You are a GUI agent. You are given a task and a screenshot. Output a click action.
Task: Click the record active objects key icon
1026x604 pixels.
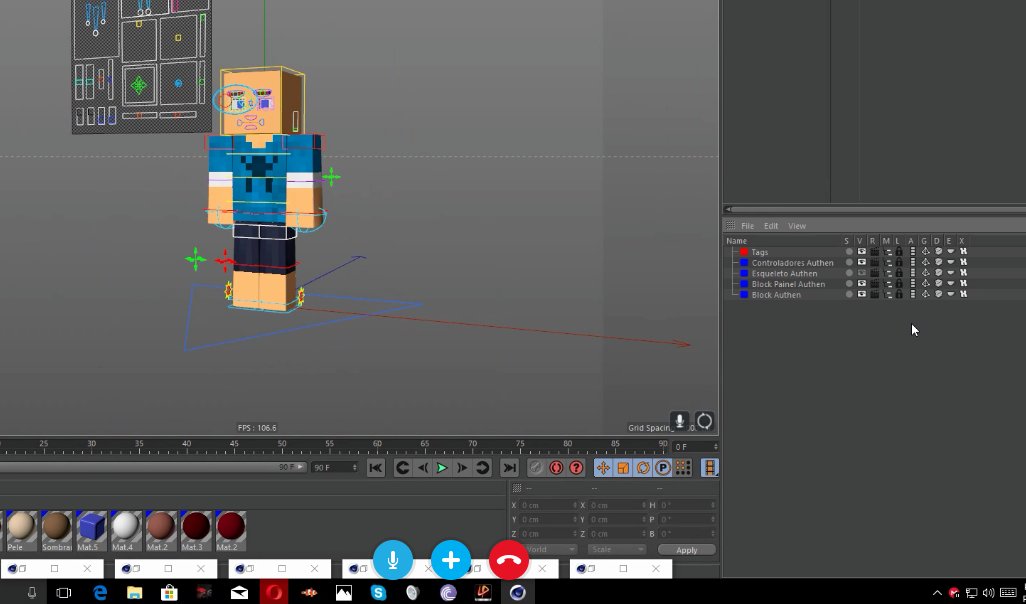point(536,467)
